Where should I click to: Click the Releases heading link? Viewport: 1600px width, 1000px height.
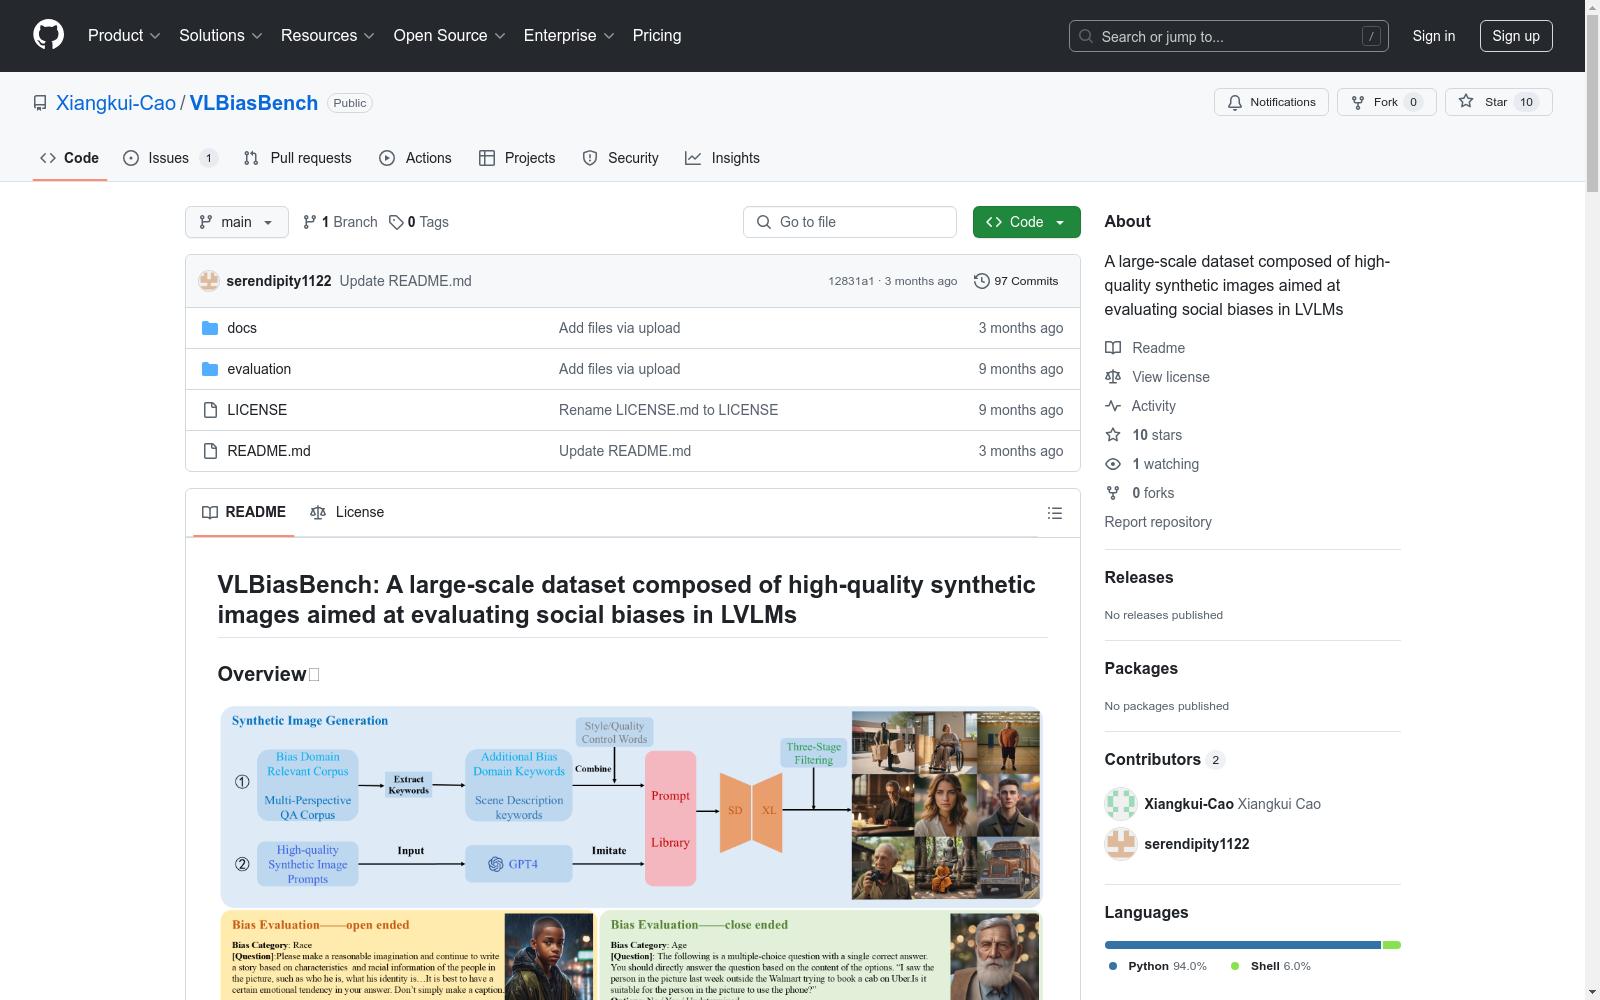(x=1139, y=577)
